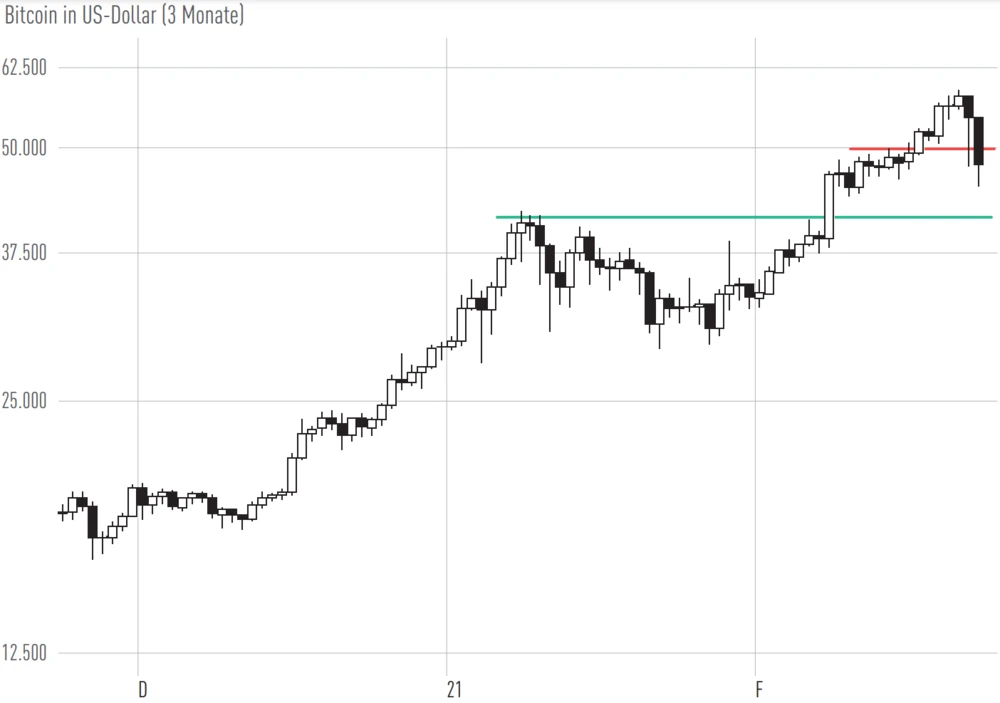Screen dimensions: 1000x703
Task: Click the tall white mid-December breakout candle
Action: tap(291, 474)
